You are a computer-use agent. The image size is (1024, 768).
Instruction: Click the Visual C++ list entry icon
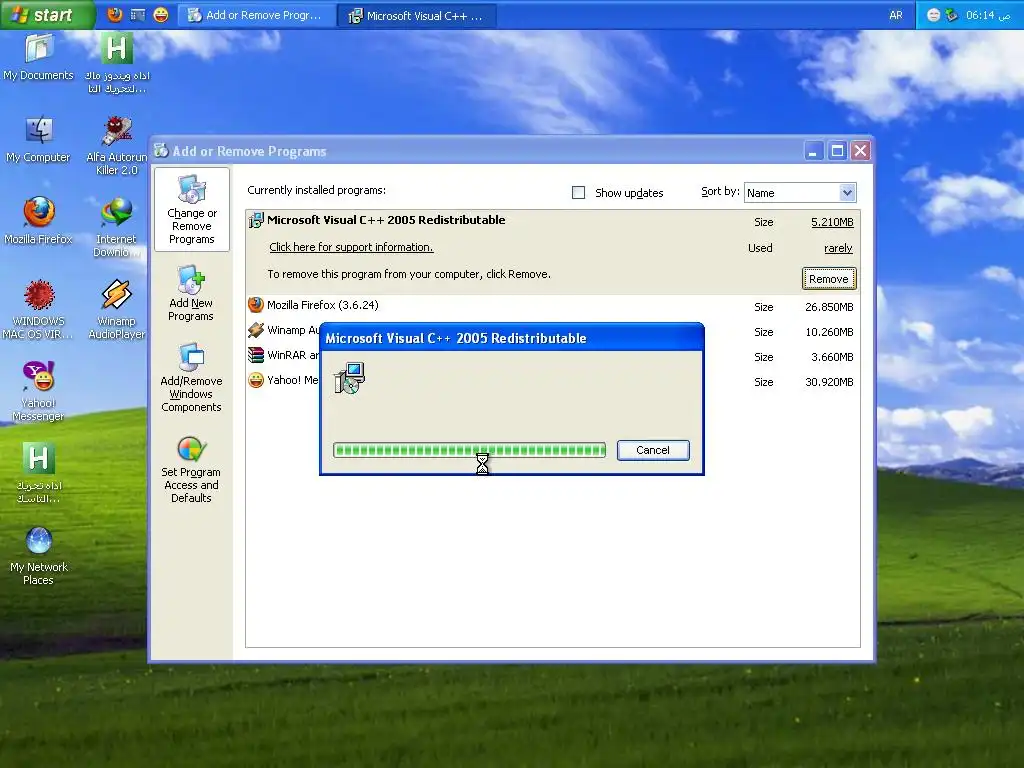coord(256,221)
